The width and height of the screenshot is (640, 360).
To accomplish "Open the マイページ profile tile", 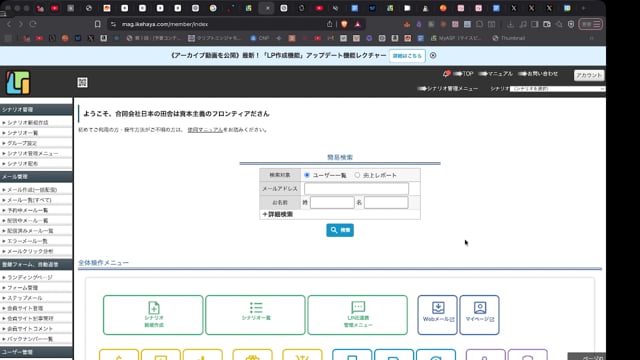I will tap(480, 315).
